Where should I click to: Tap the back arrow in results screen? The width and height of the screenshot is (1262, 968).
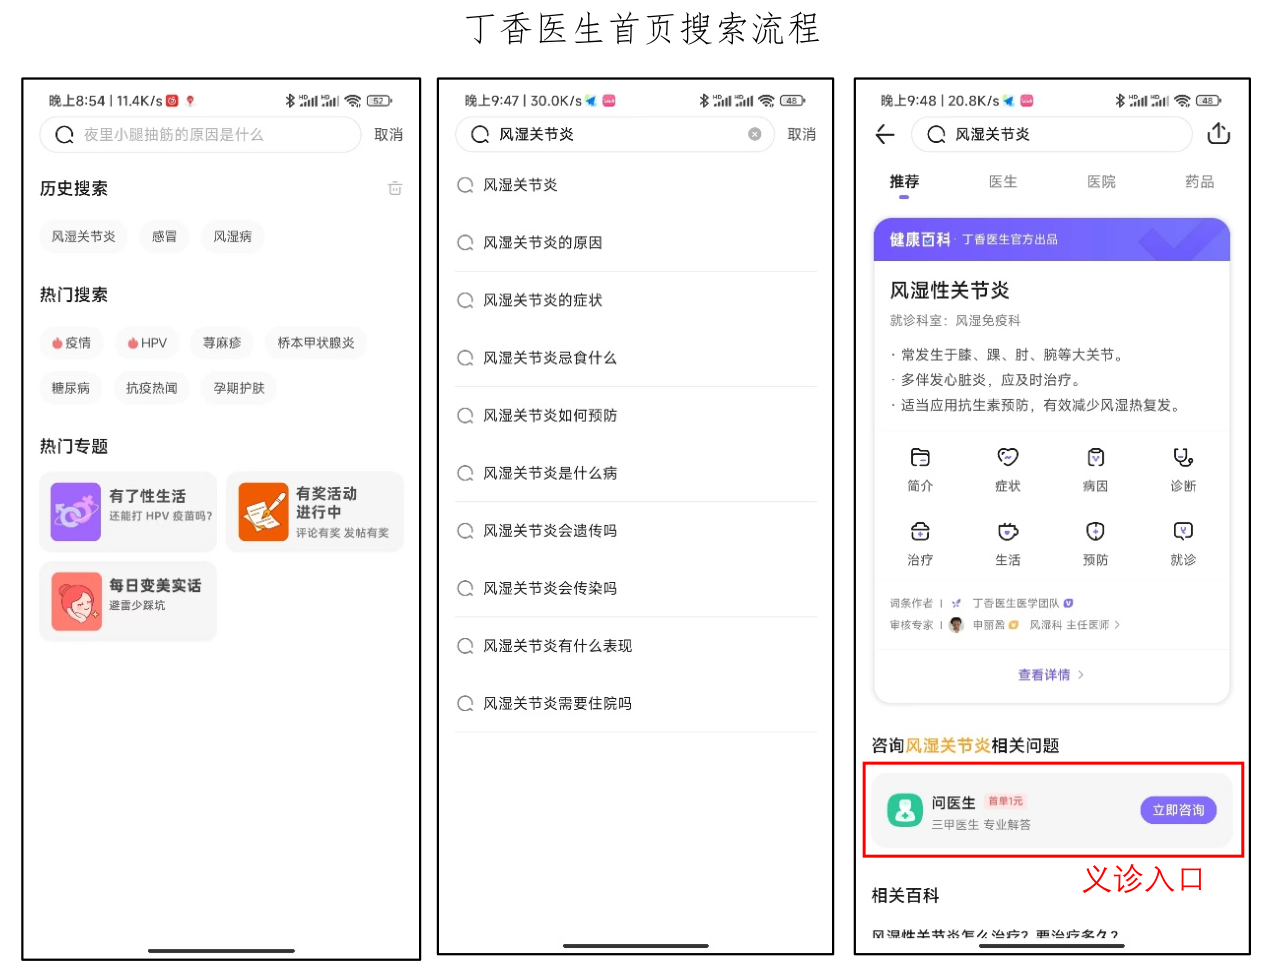(885, 134)
